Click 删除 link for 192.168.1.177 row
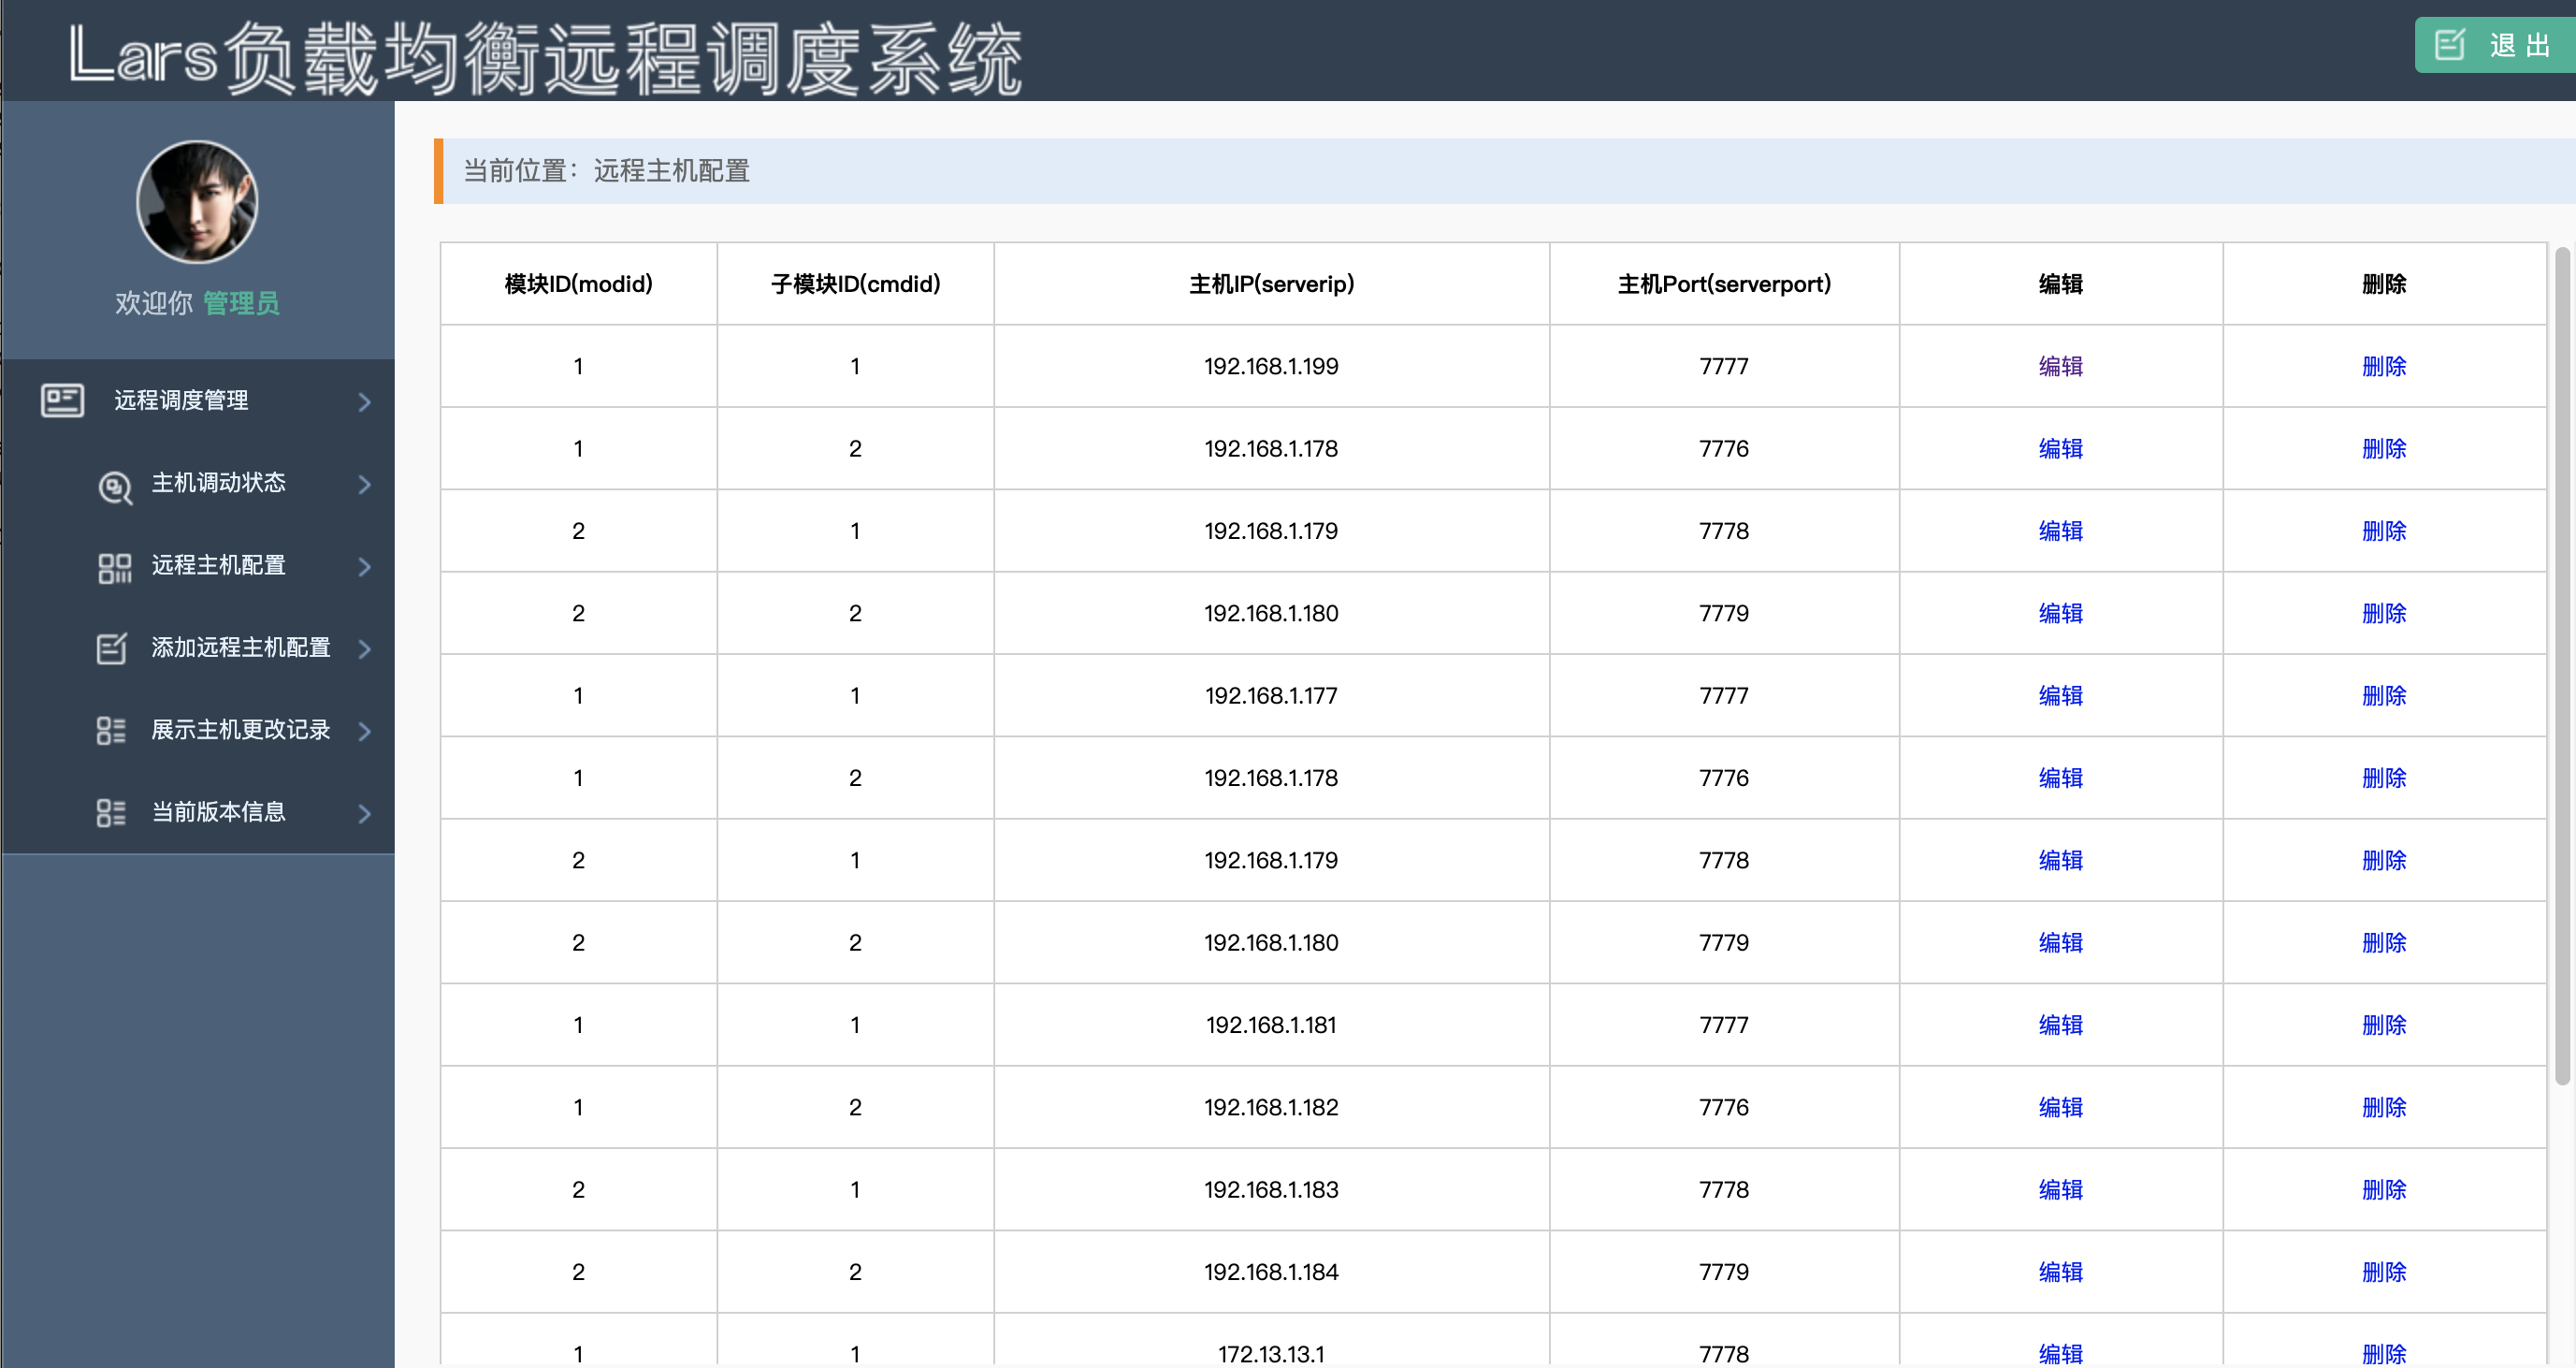Screen dimensions: 2576x1368 point(2383,696)
